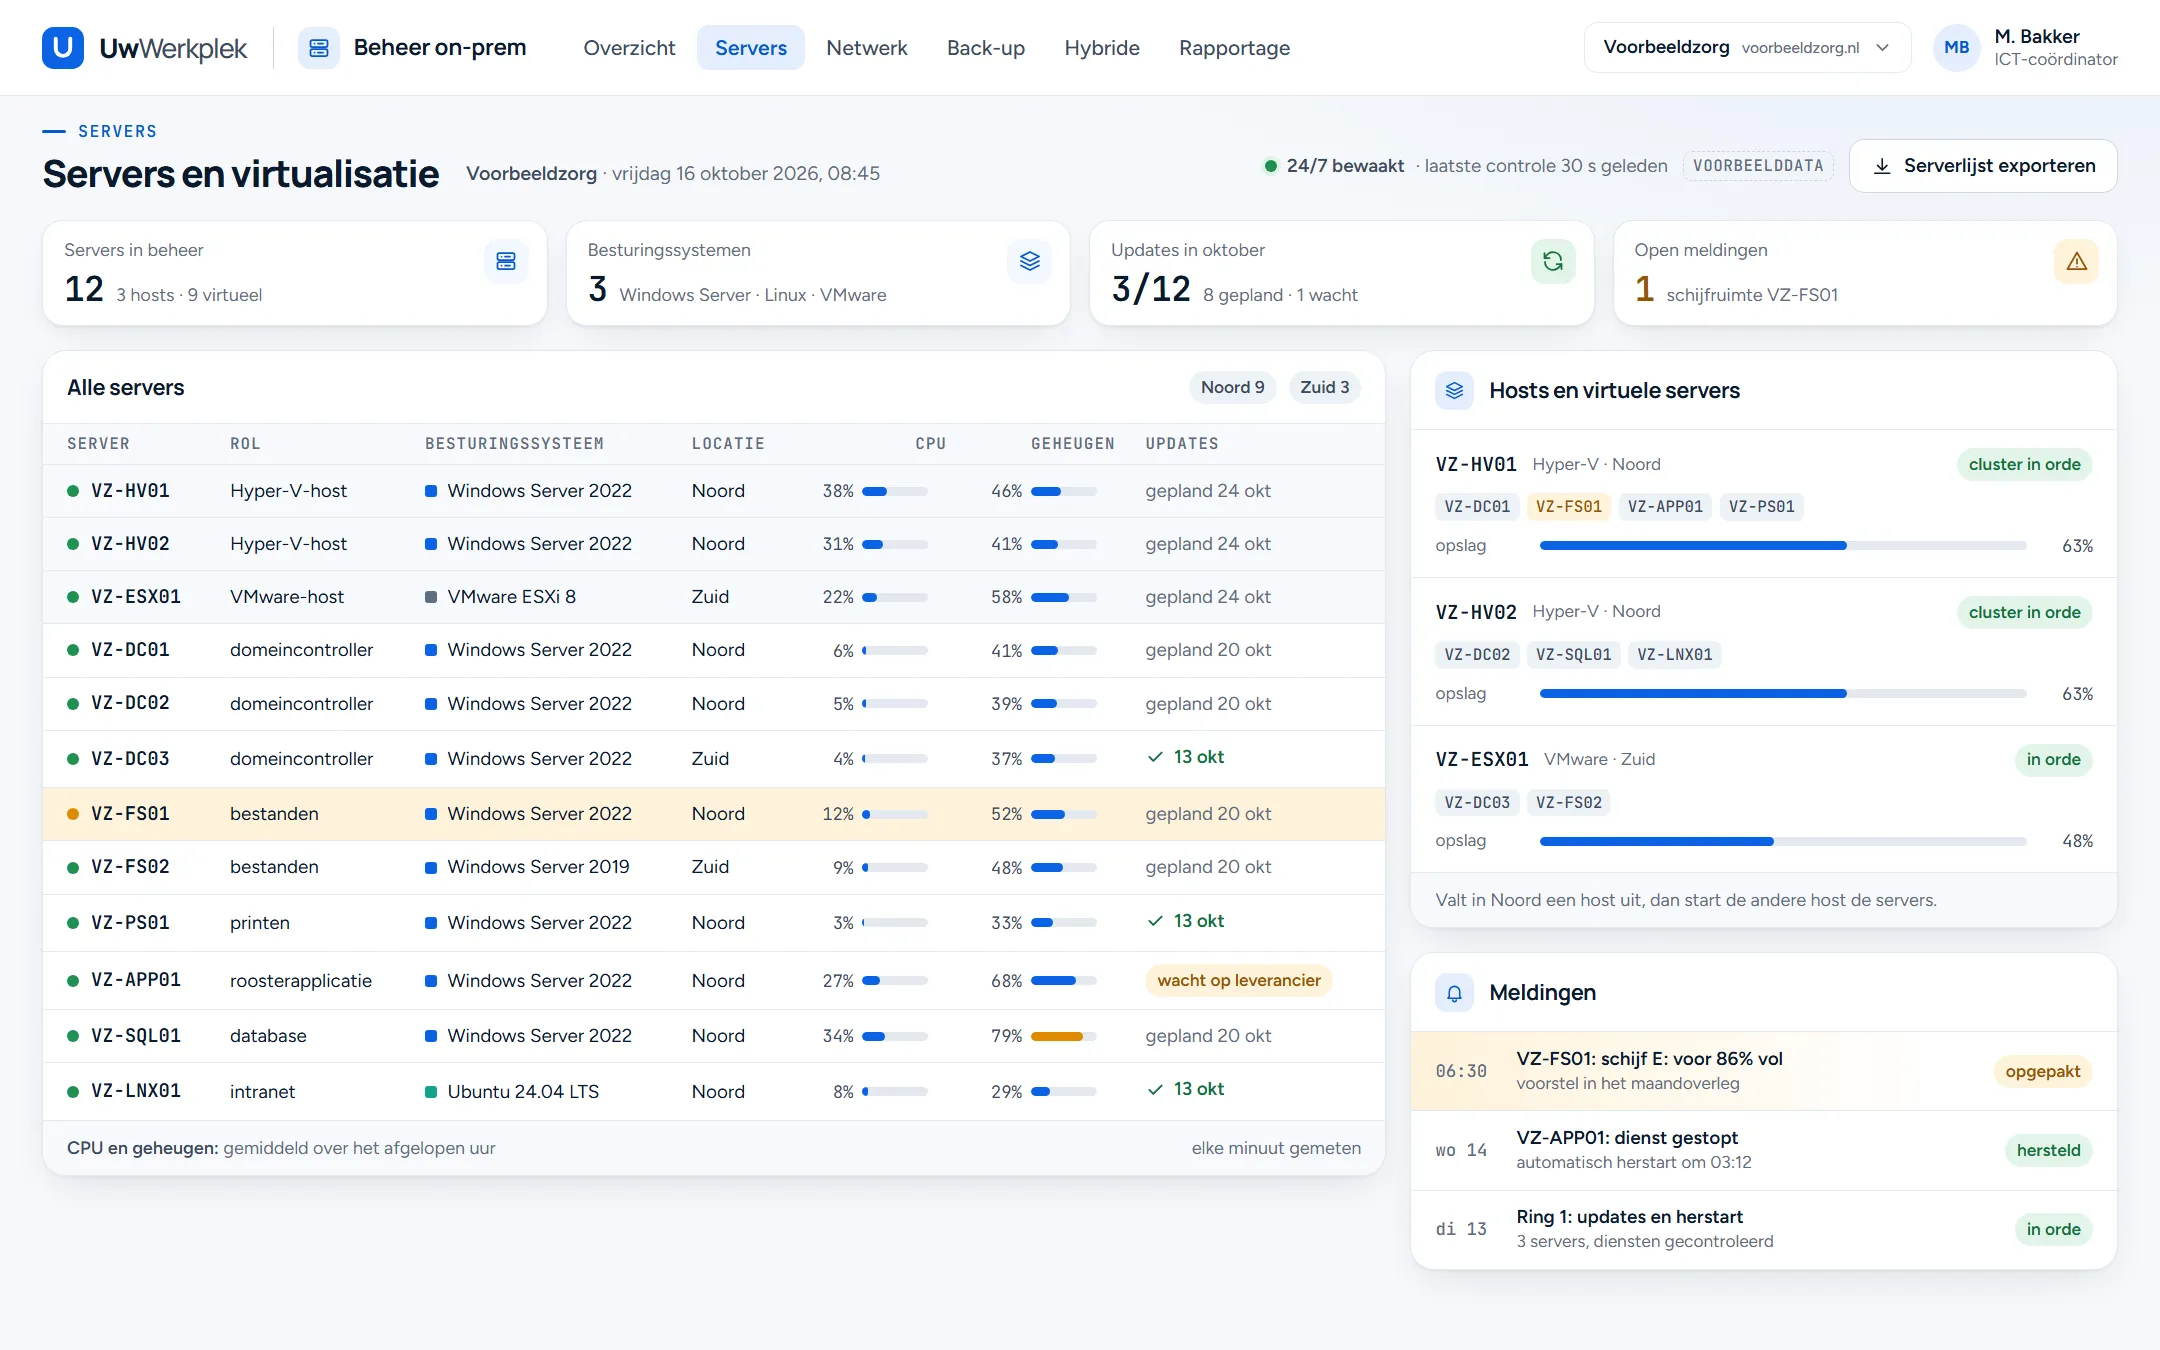Screen dimensions: 2160x1350
Task: Click the 'opgepakt' badge on the VZ-FS01 alert
Action: click(2042, 1071)
